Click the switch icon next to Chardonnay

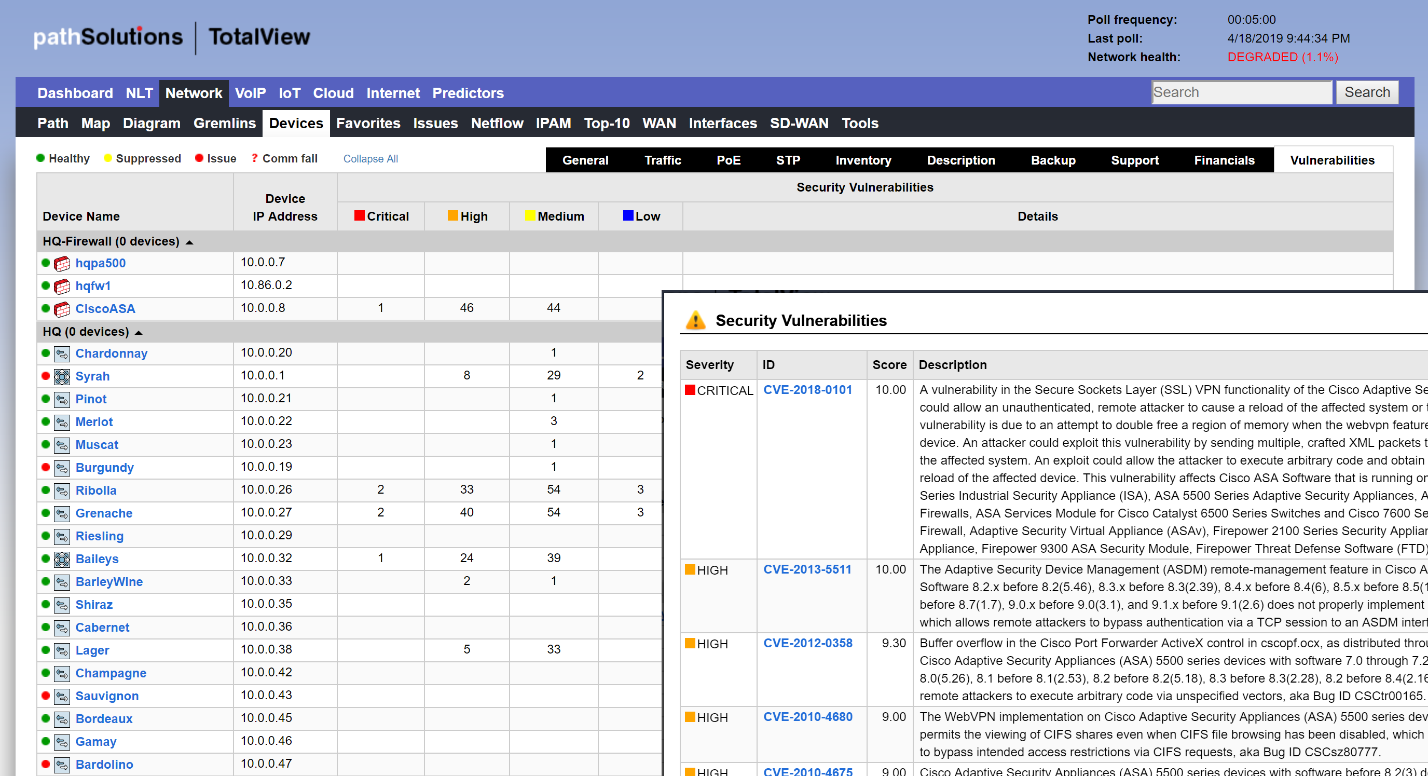click(62, 354)
